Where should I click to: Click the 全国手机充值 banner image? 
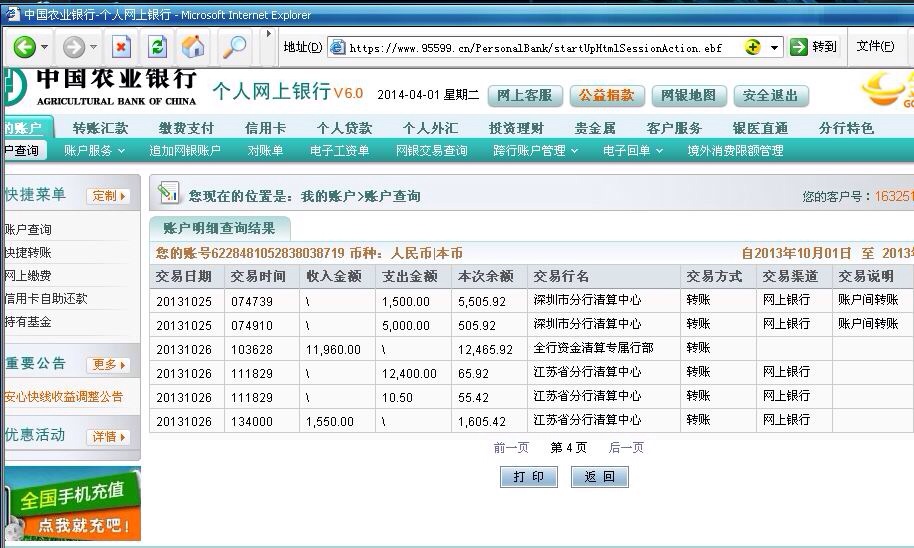pyautogui.click(x=72, y=504)
